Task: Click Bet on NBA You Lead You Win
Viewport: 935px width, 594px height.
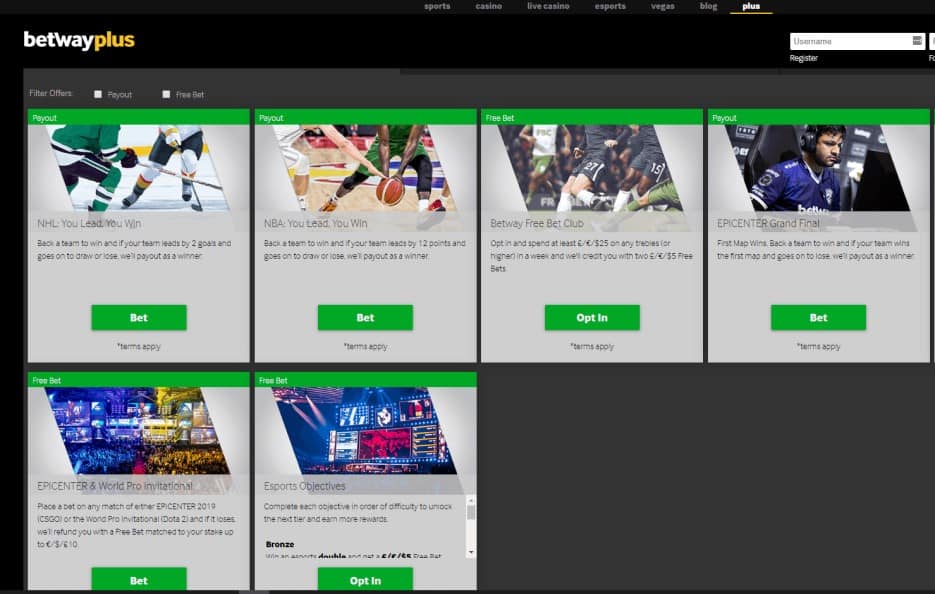Action: pos(365,317)
